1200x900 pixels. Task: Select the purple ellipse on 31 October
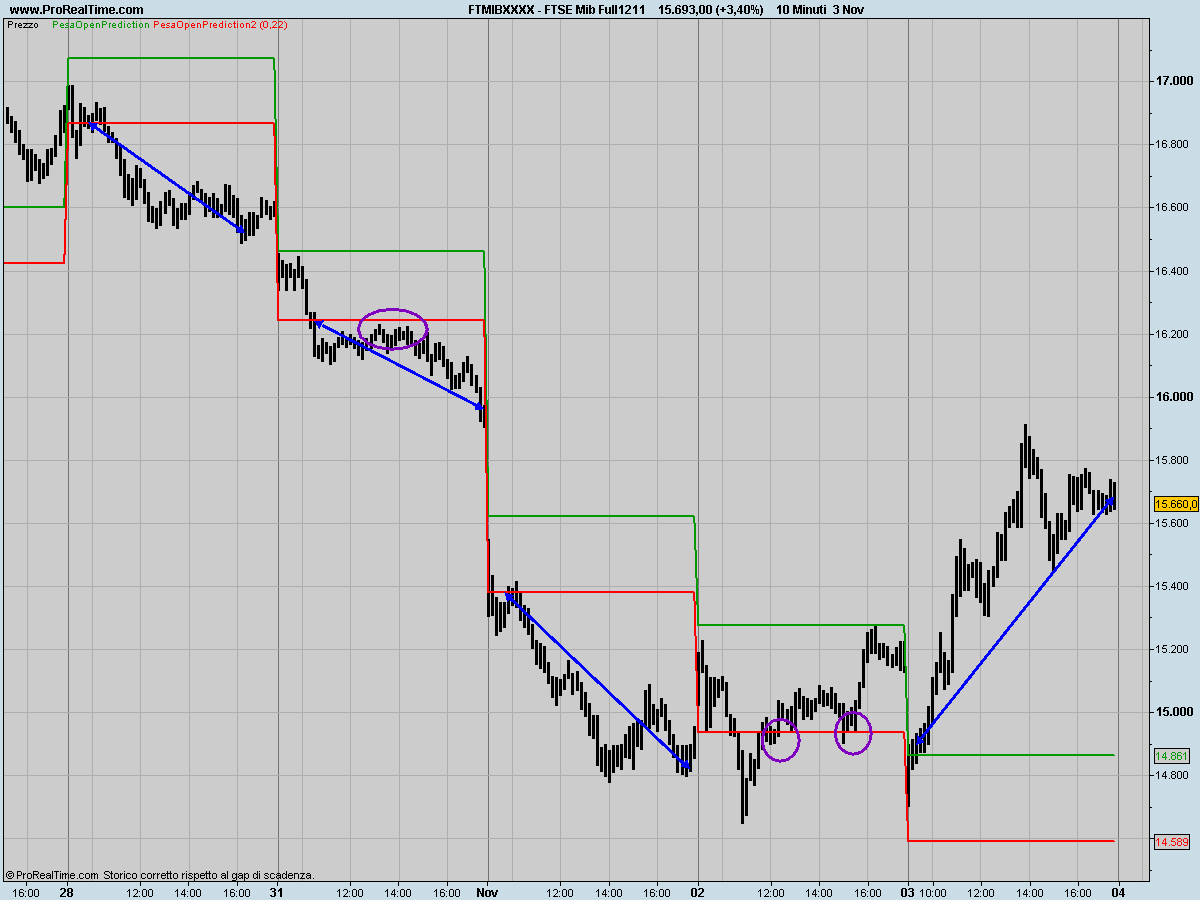pyautogui.click(x=393, y=329)
